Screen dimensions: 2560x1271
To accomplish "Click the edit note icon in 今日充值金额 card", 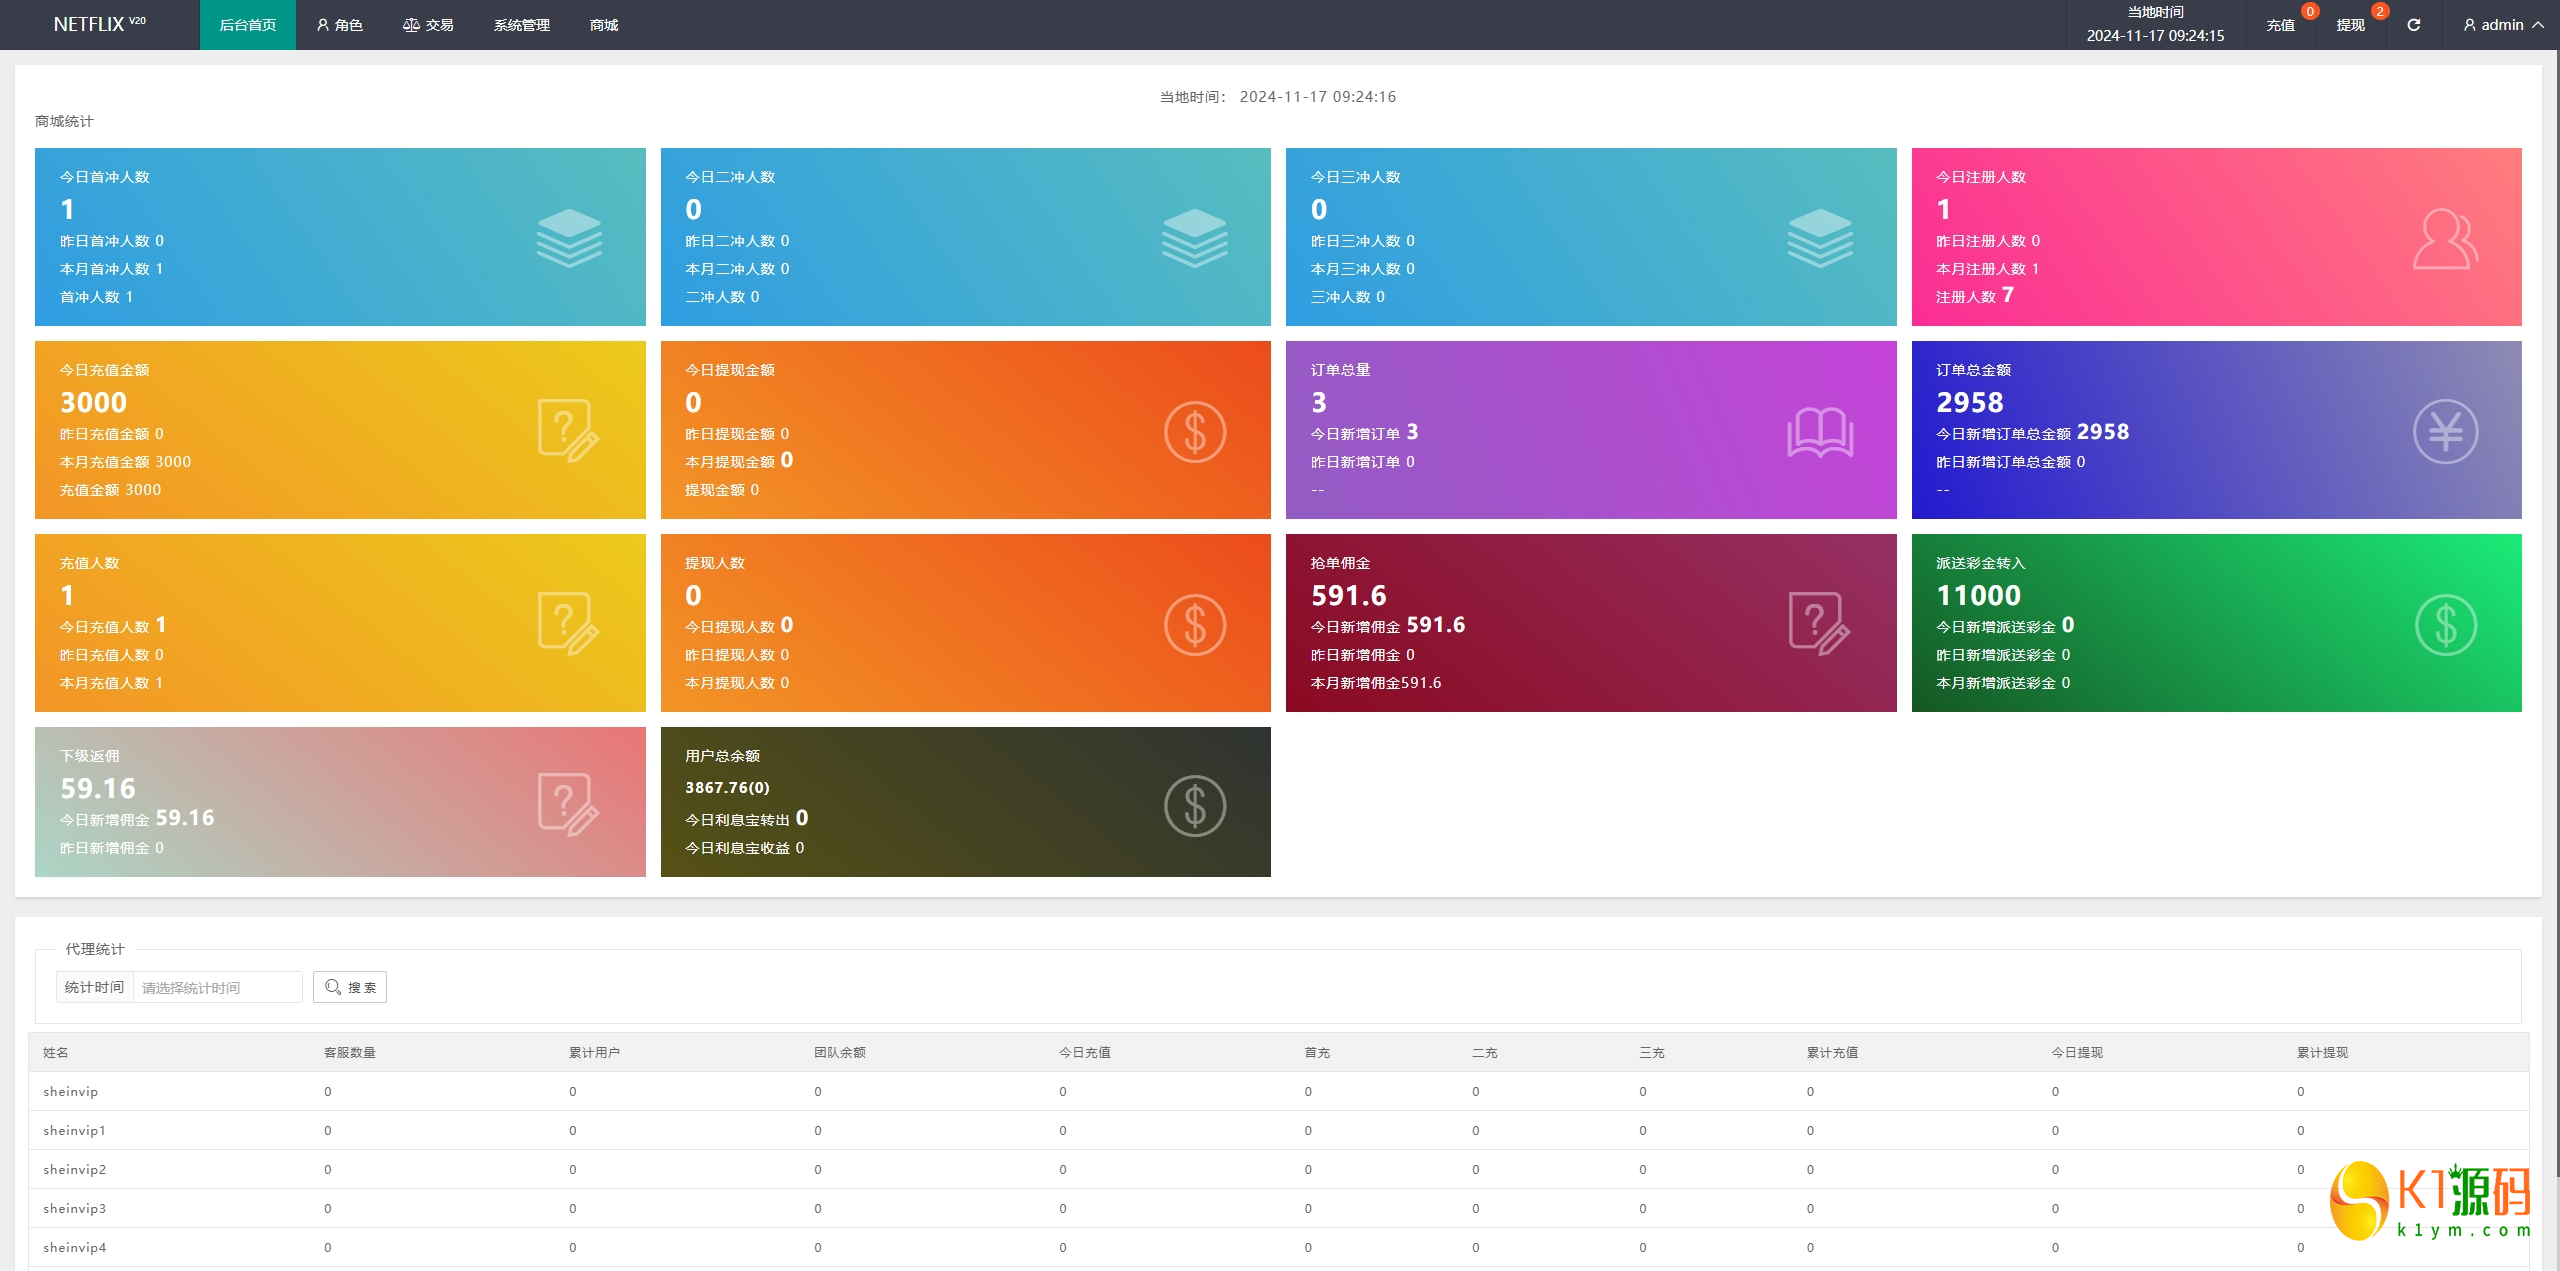I will [568, 431].
